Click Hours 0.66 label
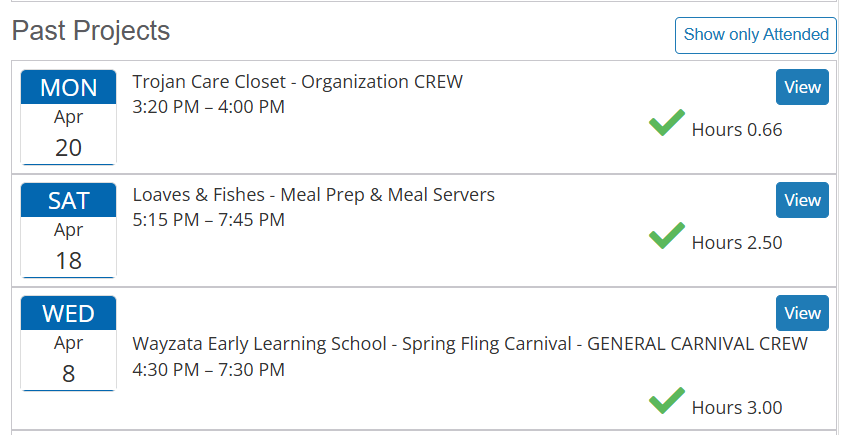Screen dimensions: 845x435 [x=737, y=130]
